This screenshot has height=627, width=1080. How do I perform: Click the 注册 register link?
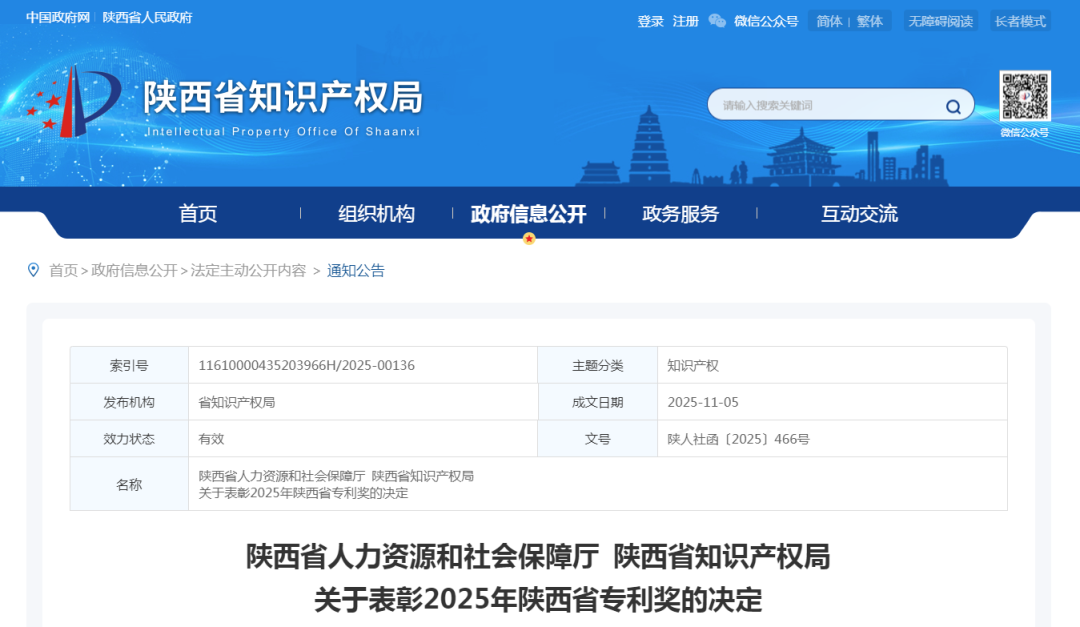click(x=684, y=20)
